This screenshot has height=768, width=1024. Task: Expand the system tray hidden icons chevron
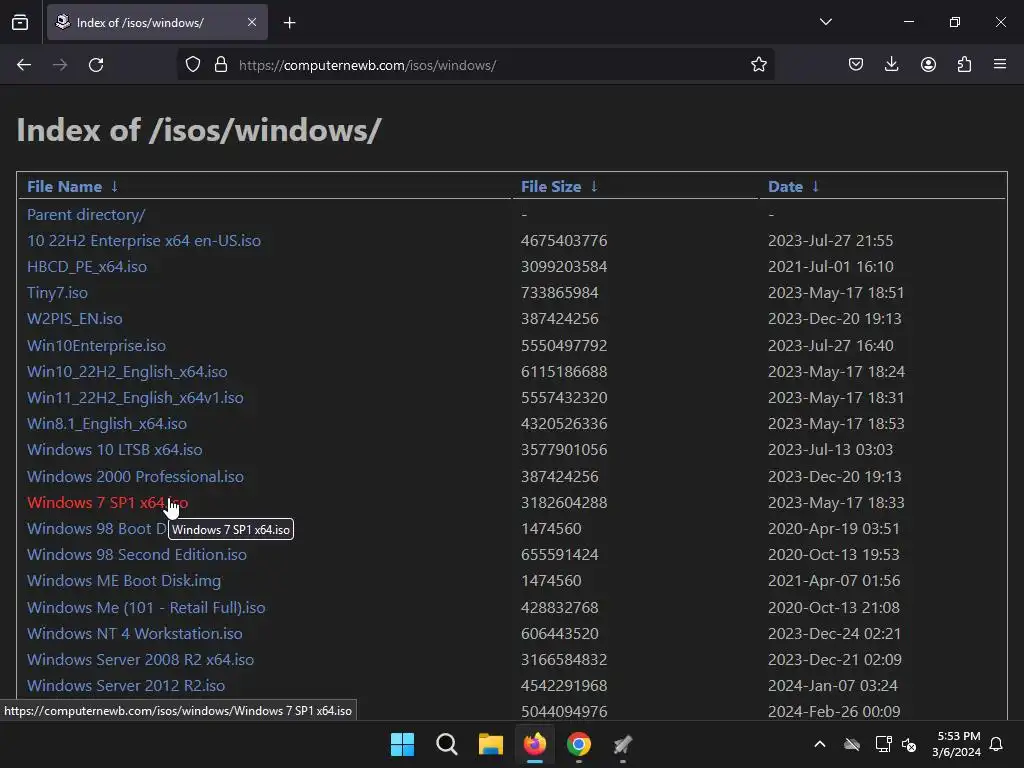(820, 744)
